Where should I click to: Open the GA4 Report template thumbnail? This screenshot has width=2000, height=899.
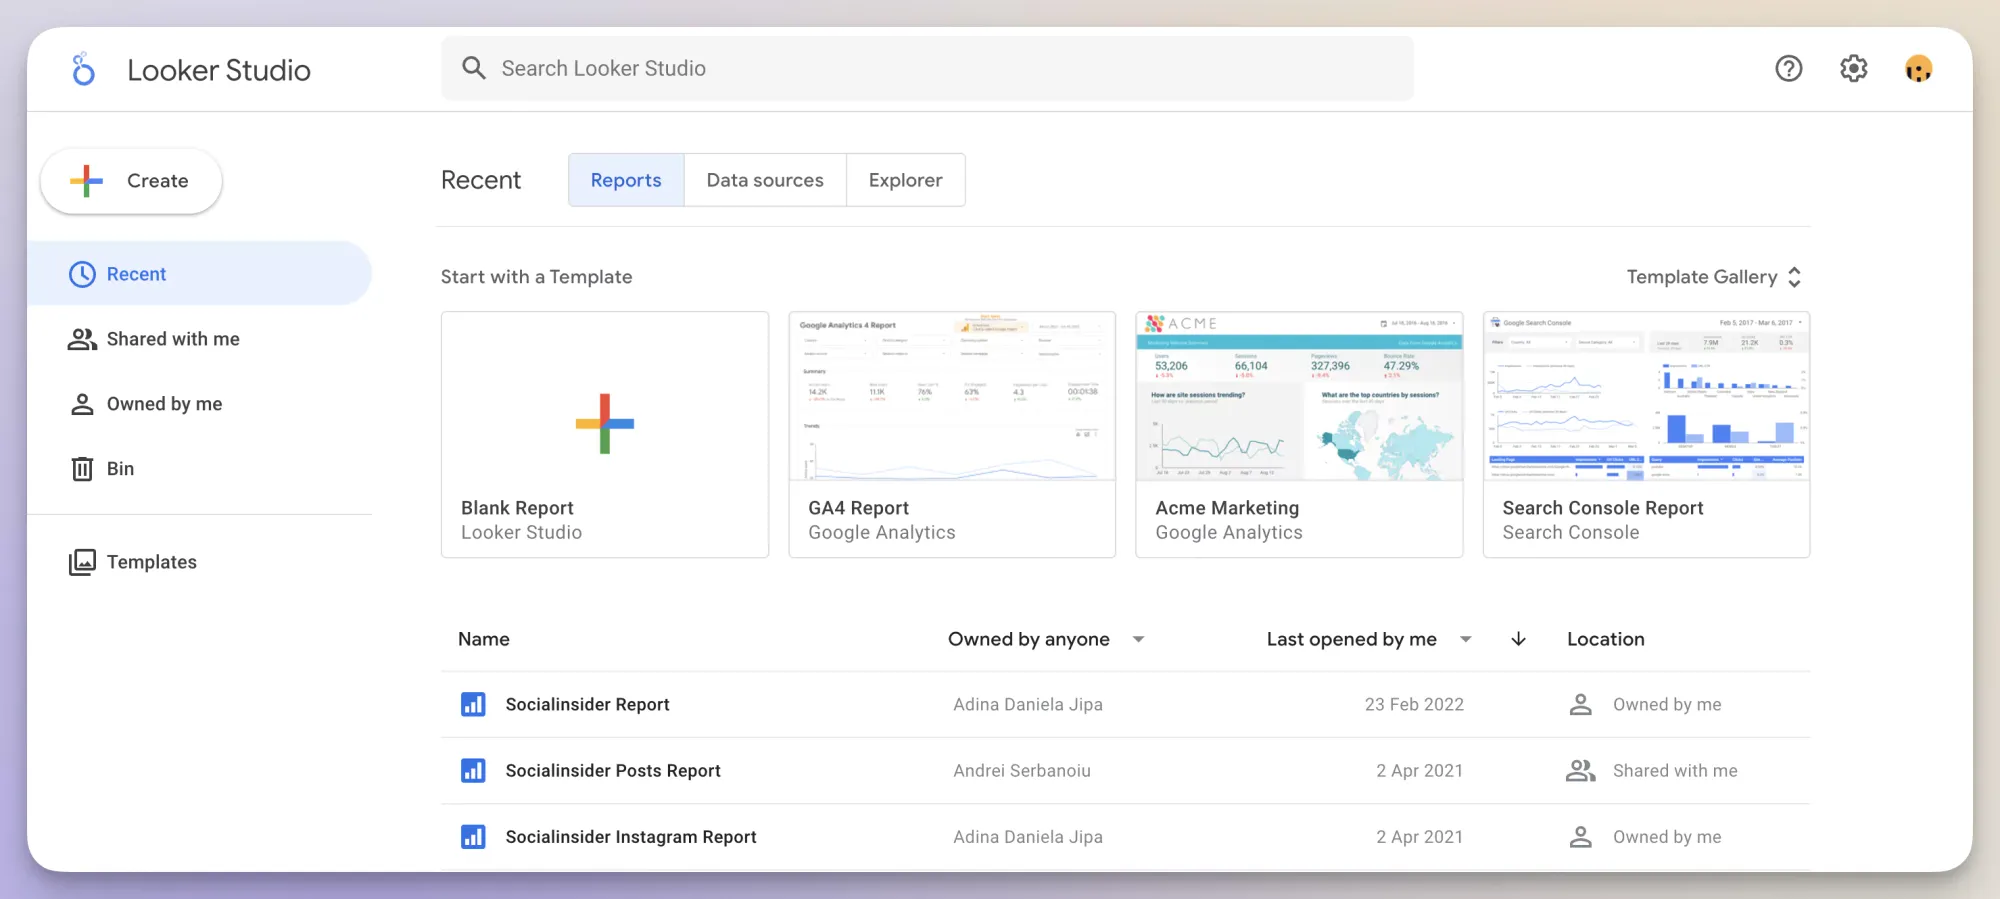tap(952, 397)
